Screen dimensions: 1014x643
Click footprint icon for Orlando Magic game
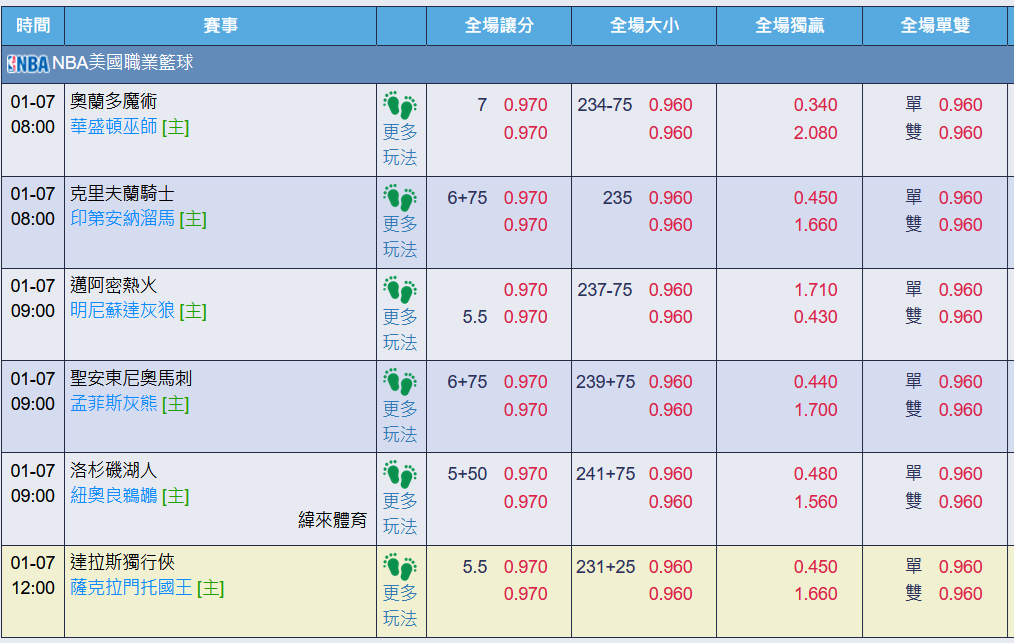[x=400, y=105]
